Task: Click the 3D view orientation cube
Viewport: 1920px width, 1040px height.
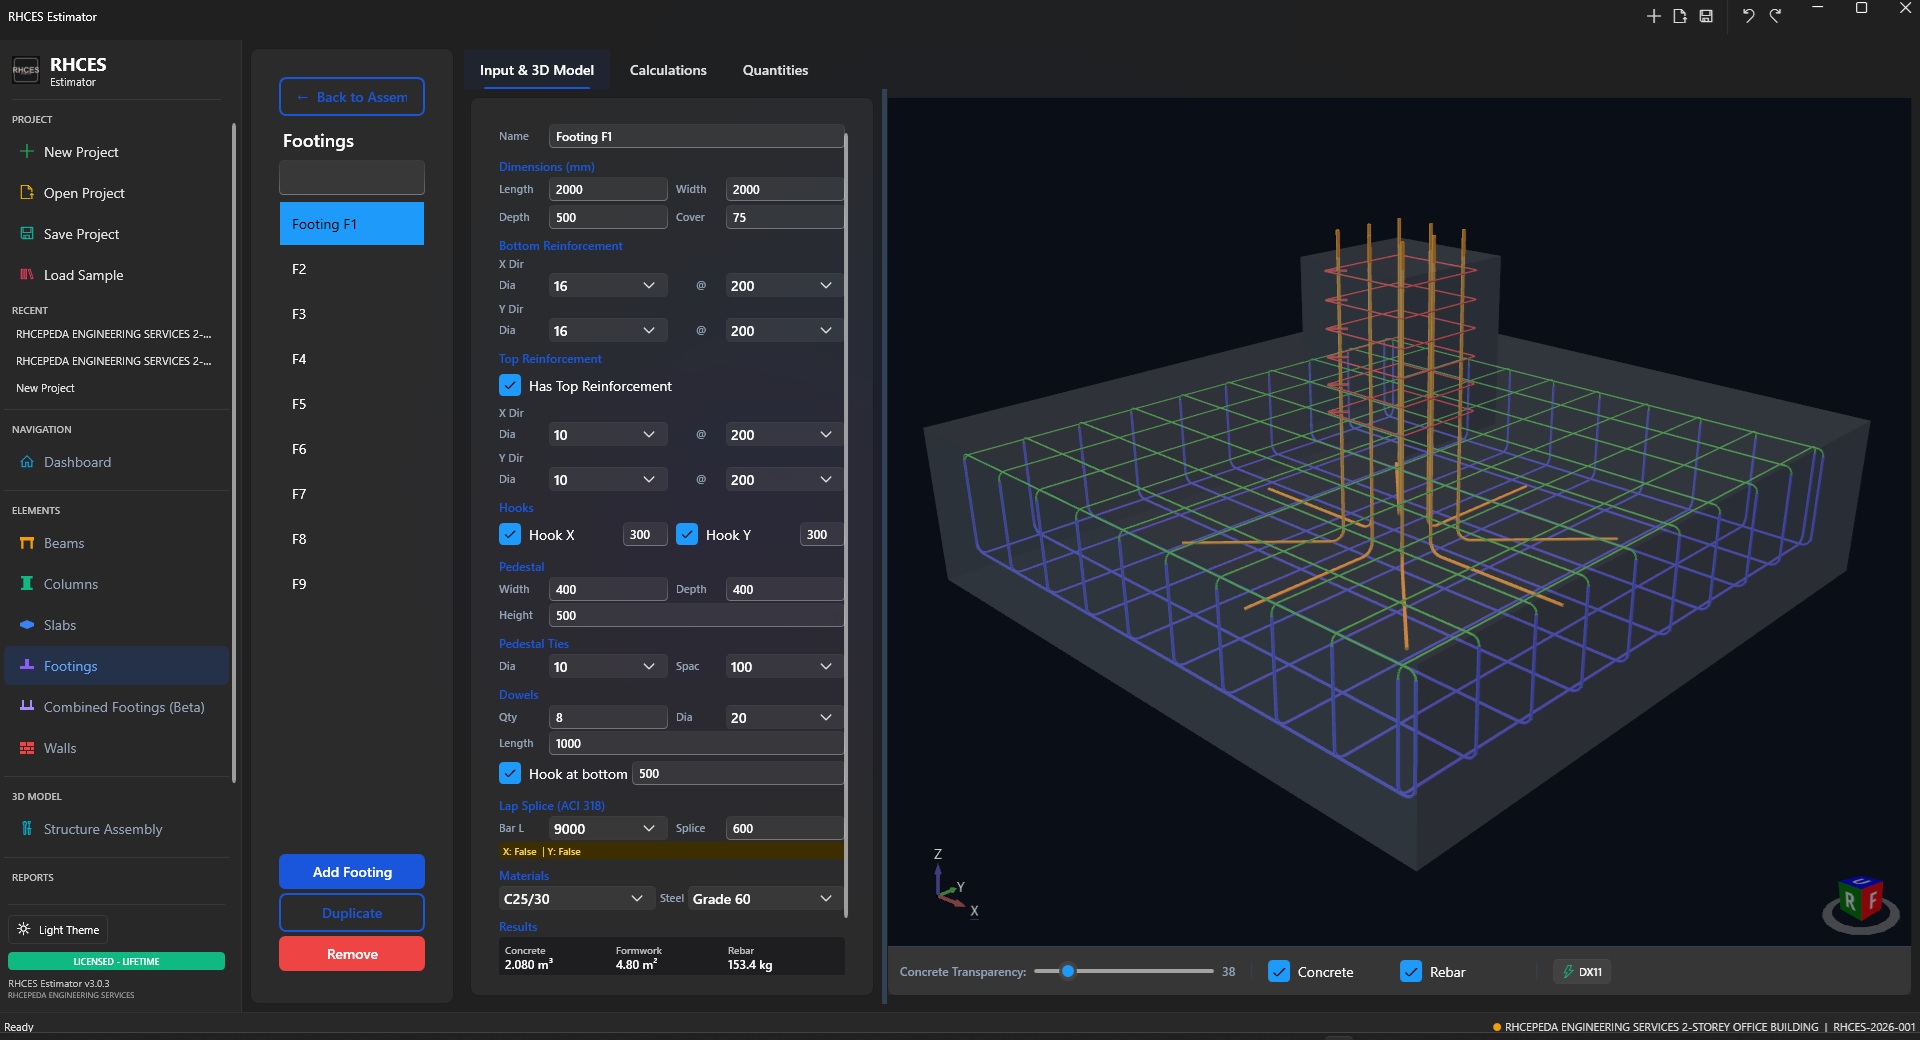Action: click(1860, 901)
